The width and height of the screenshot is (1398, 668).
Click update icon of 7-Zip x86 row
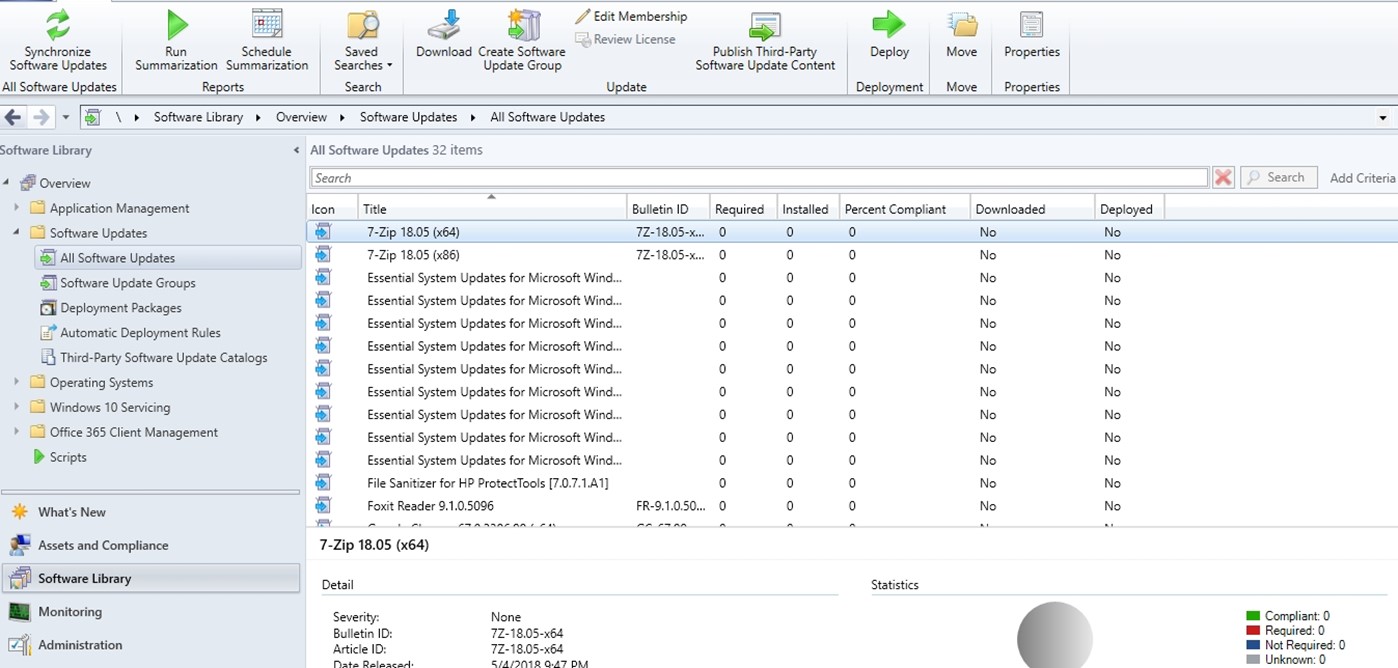pos(322,255)
